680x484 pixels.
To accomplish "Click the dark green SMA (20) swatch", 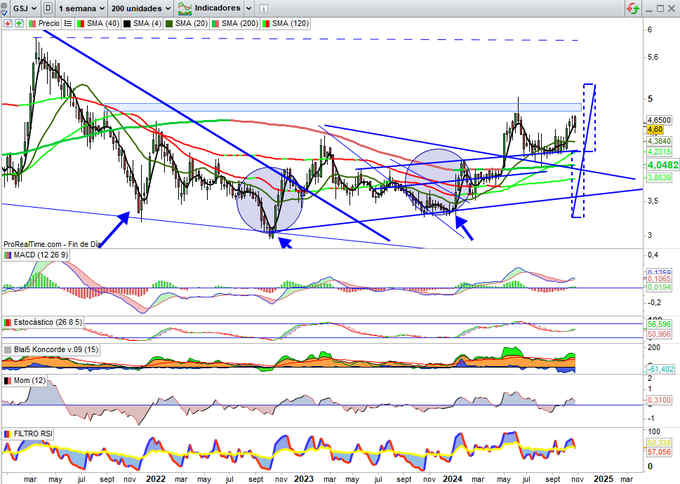I will click(x=169, y=23).
